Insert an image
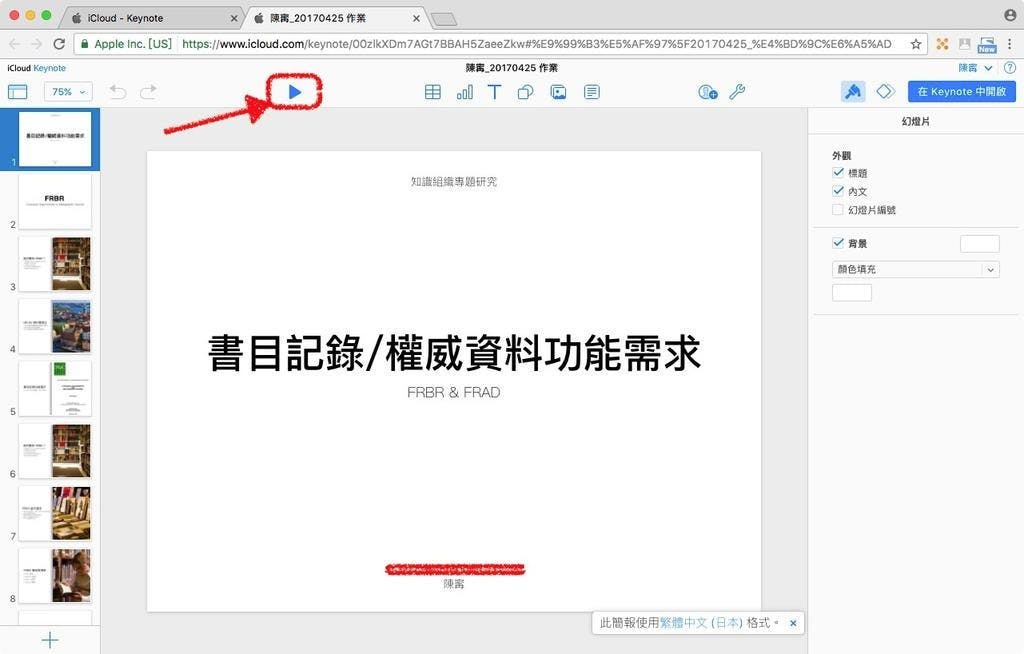This screenshot has height=654, width=1024. click(558, 92)
